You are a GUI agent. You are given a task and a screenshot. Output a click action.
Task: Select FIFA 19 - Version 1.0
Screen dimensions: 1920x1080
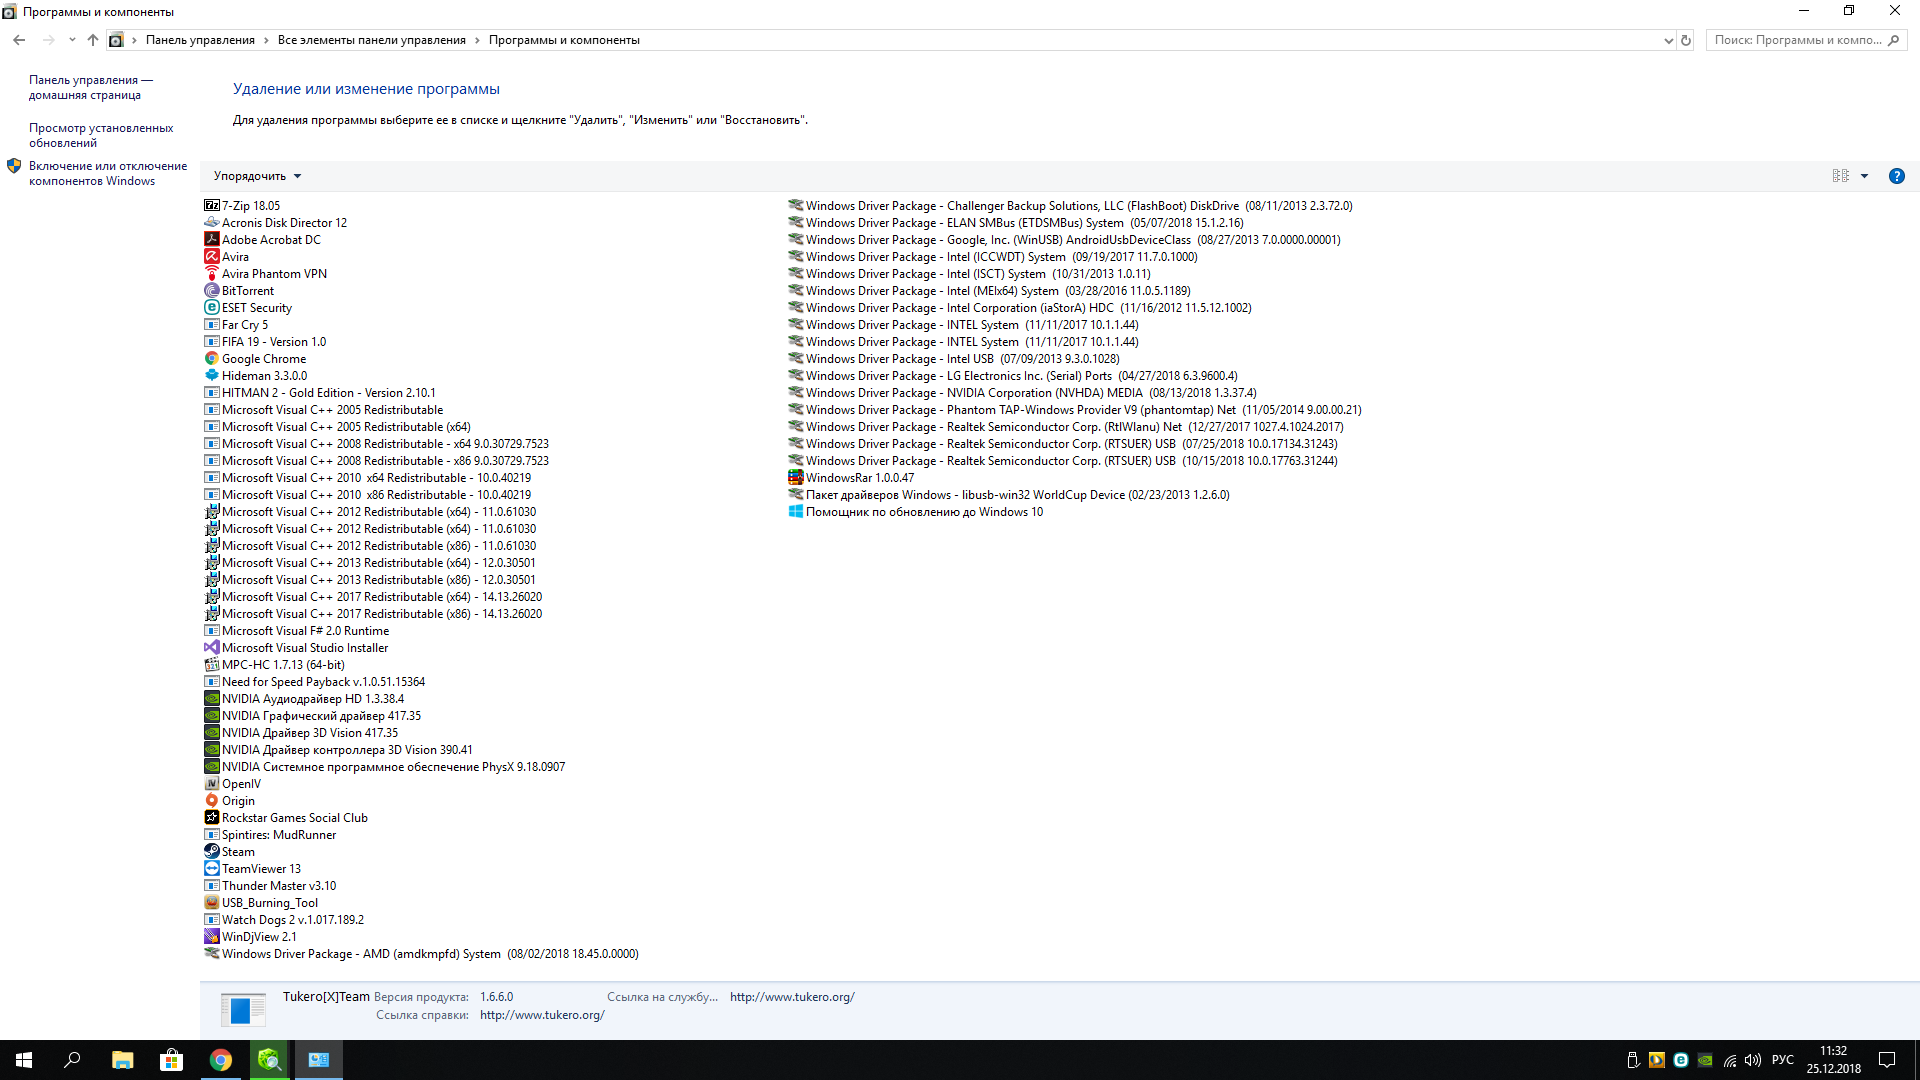tap(273, 342)
